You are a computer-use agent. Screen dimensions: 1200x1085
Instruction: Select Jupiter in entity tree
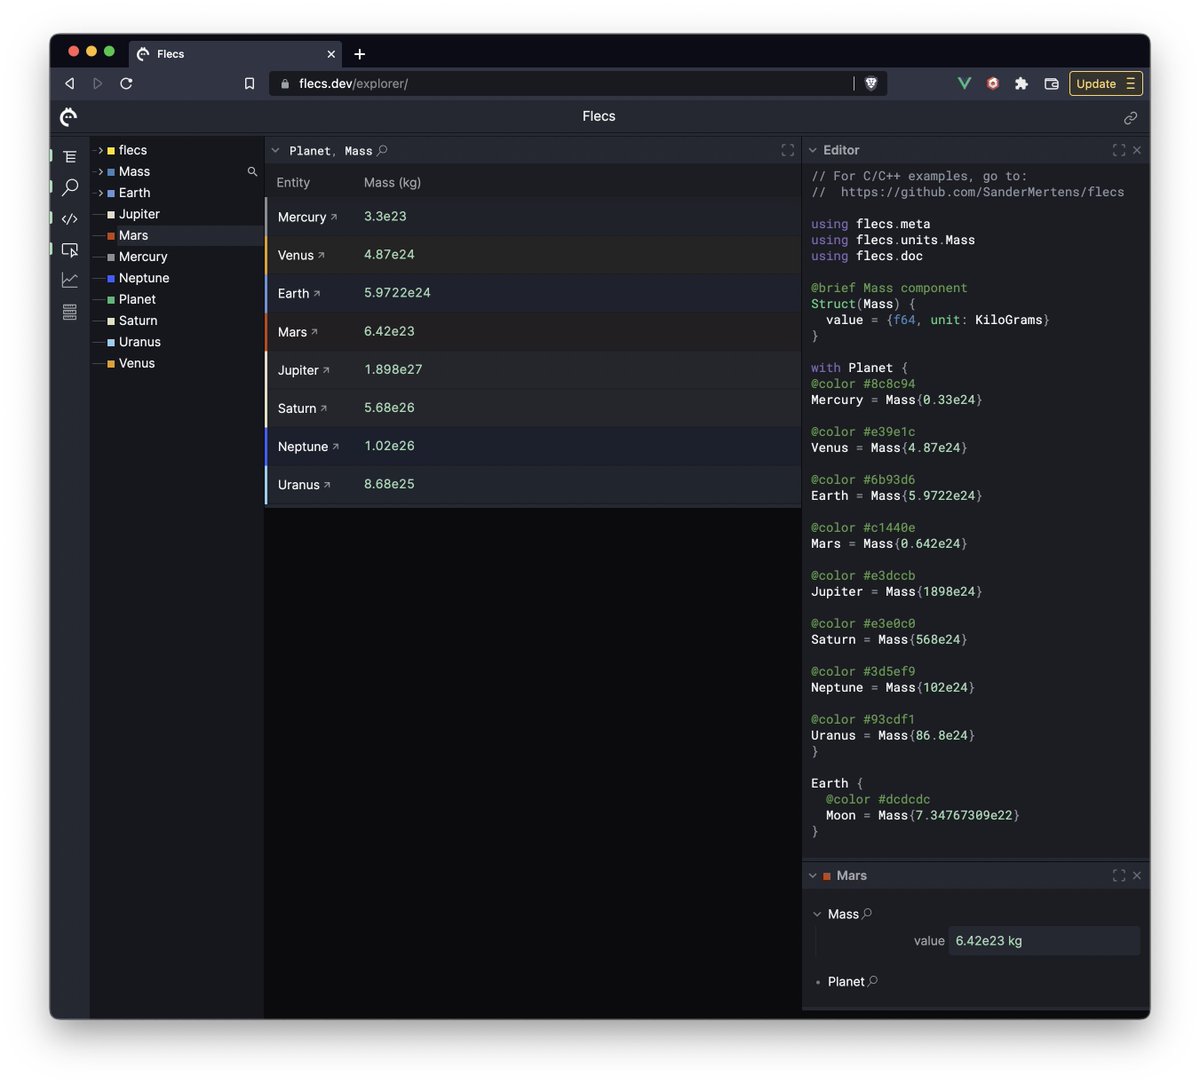[139, 214]
